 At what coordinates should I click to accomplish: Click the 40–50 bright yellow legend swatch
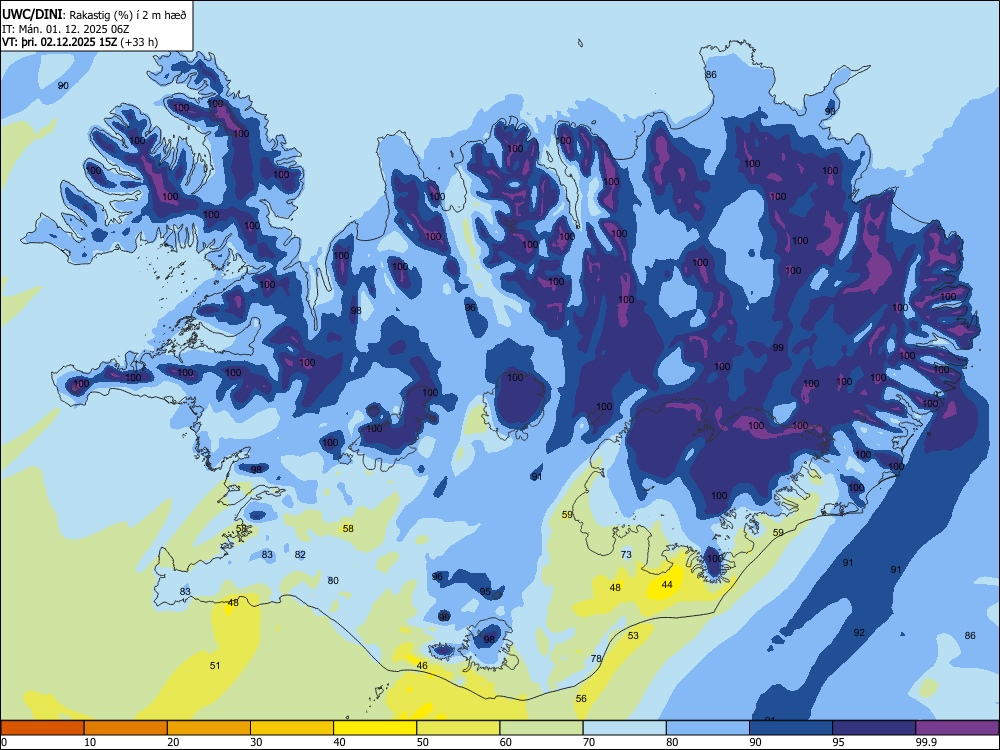click(375, 728)
